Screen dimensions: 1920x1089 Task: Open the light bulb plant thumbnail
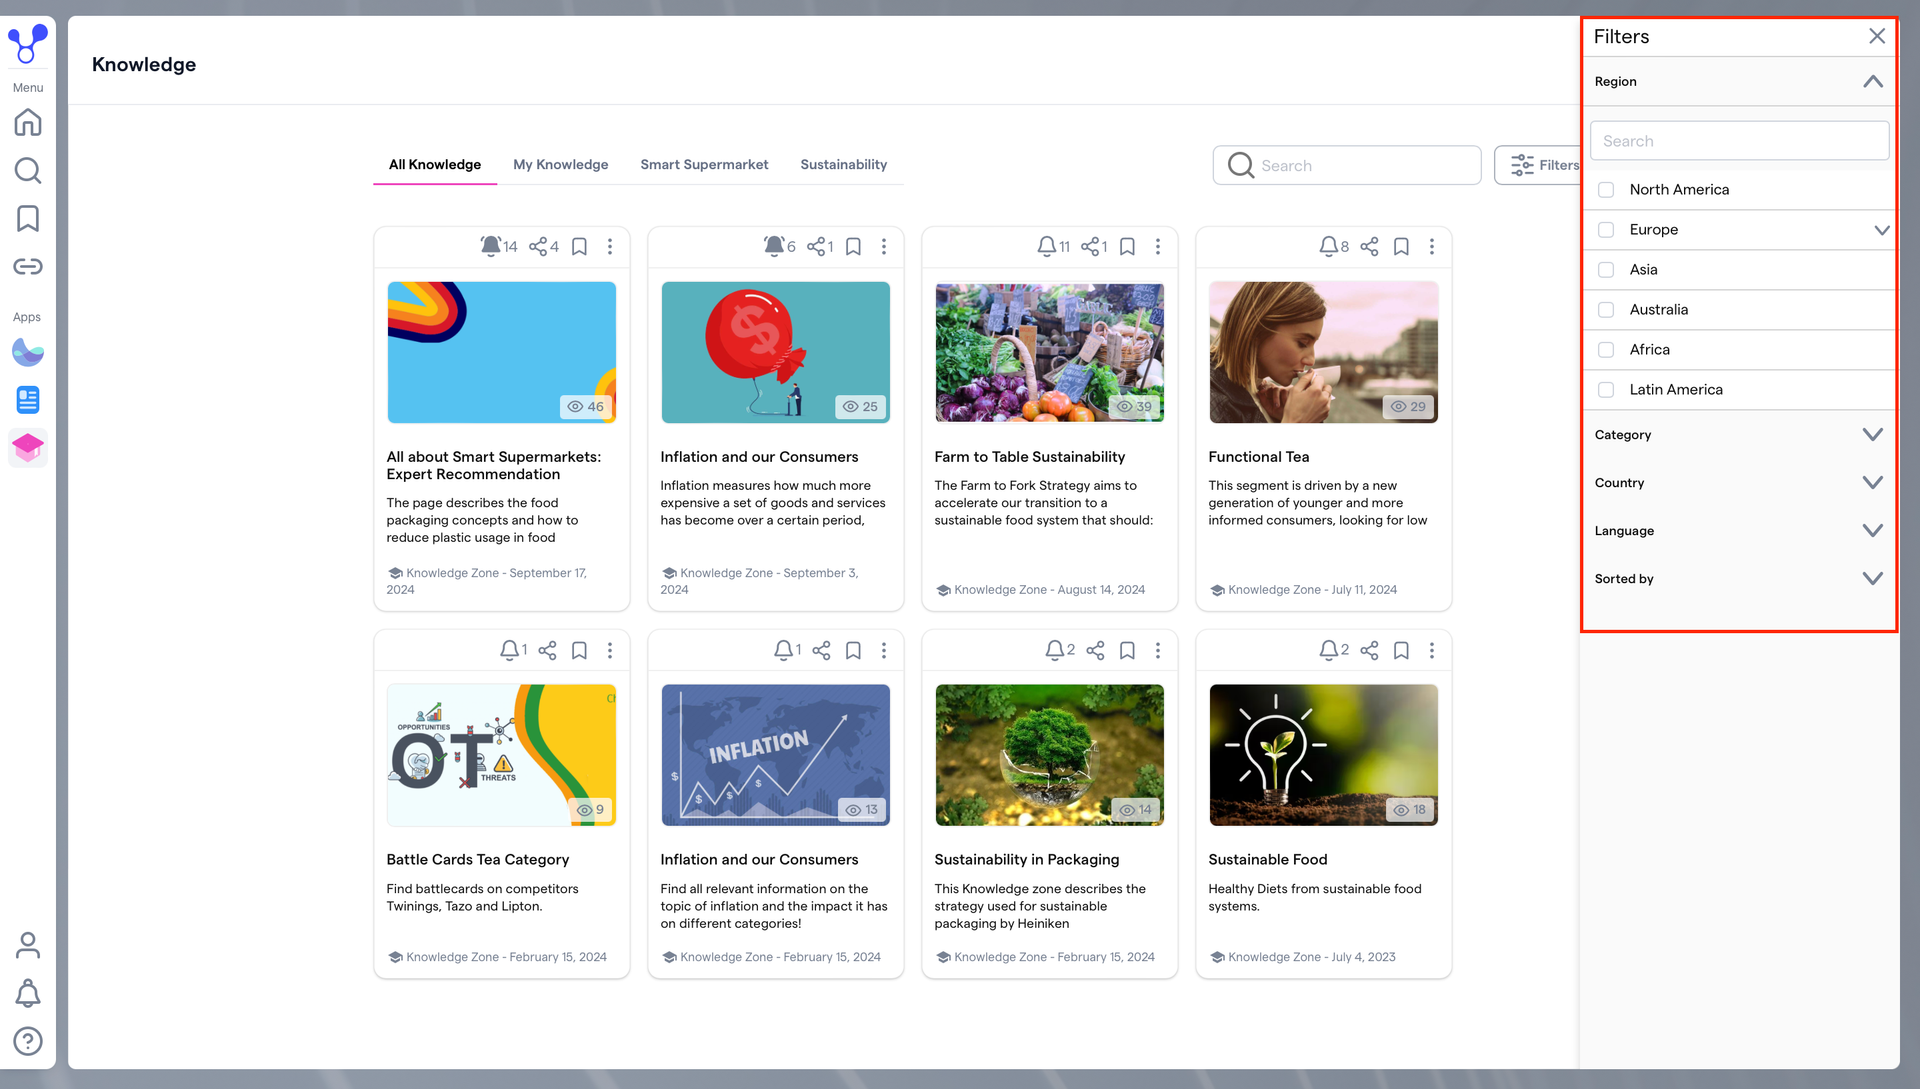click(x=1323, y=755)
